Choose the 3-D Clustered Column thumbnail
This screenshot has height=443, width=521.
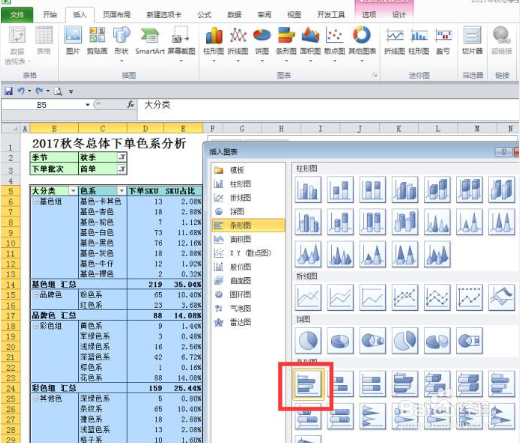click(405, 190)
